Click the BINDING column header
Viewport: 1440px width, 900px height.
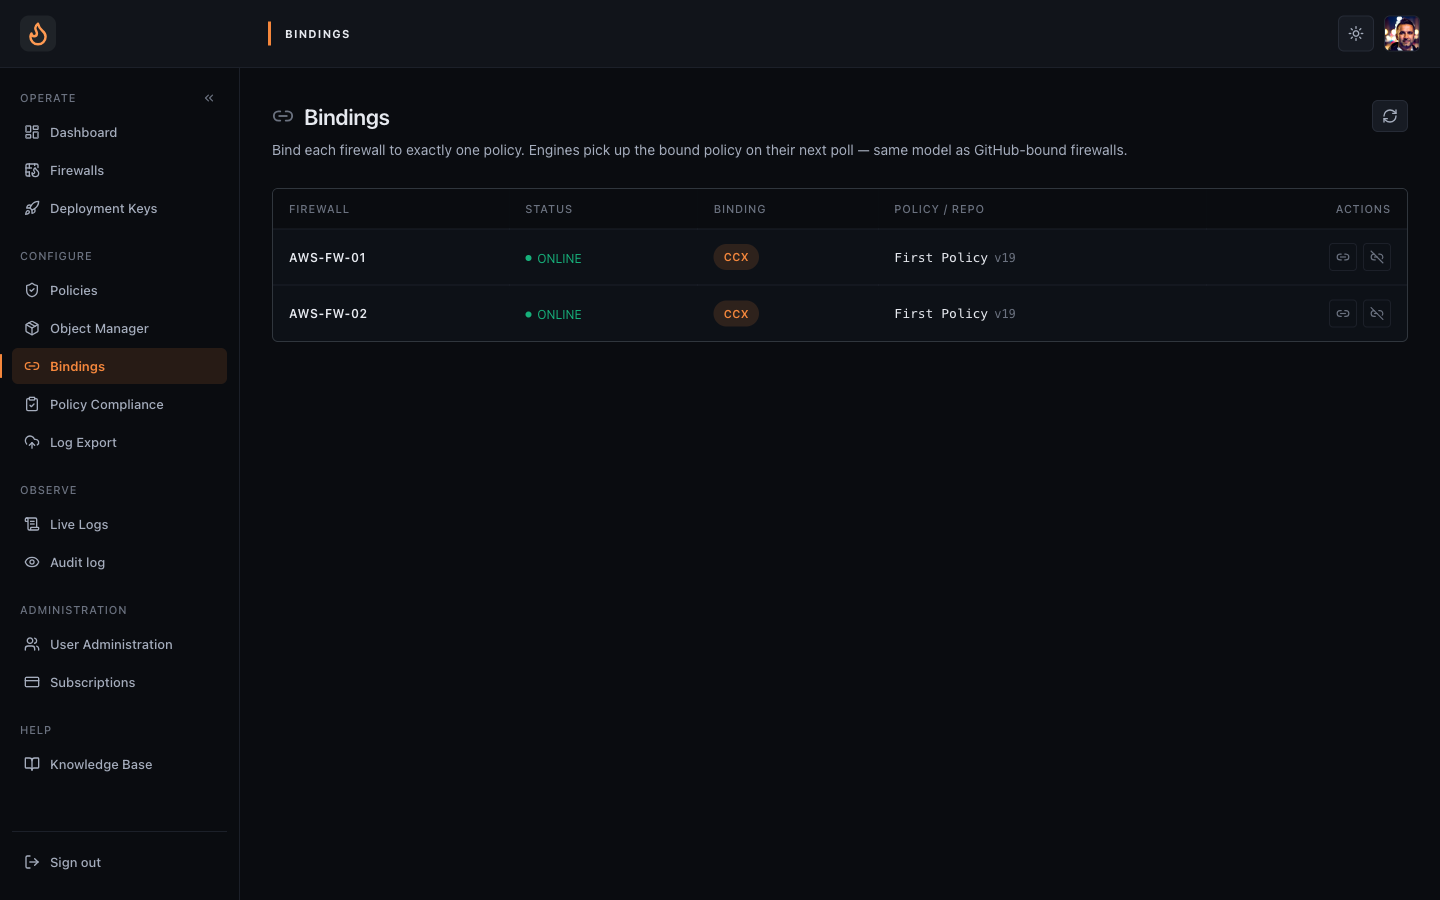coord(739,209)
